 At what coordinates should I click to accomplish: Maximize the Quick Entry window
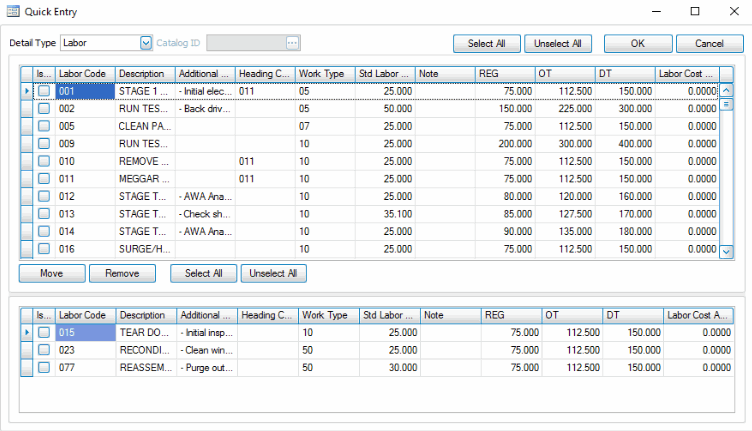click(695, 11)
